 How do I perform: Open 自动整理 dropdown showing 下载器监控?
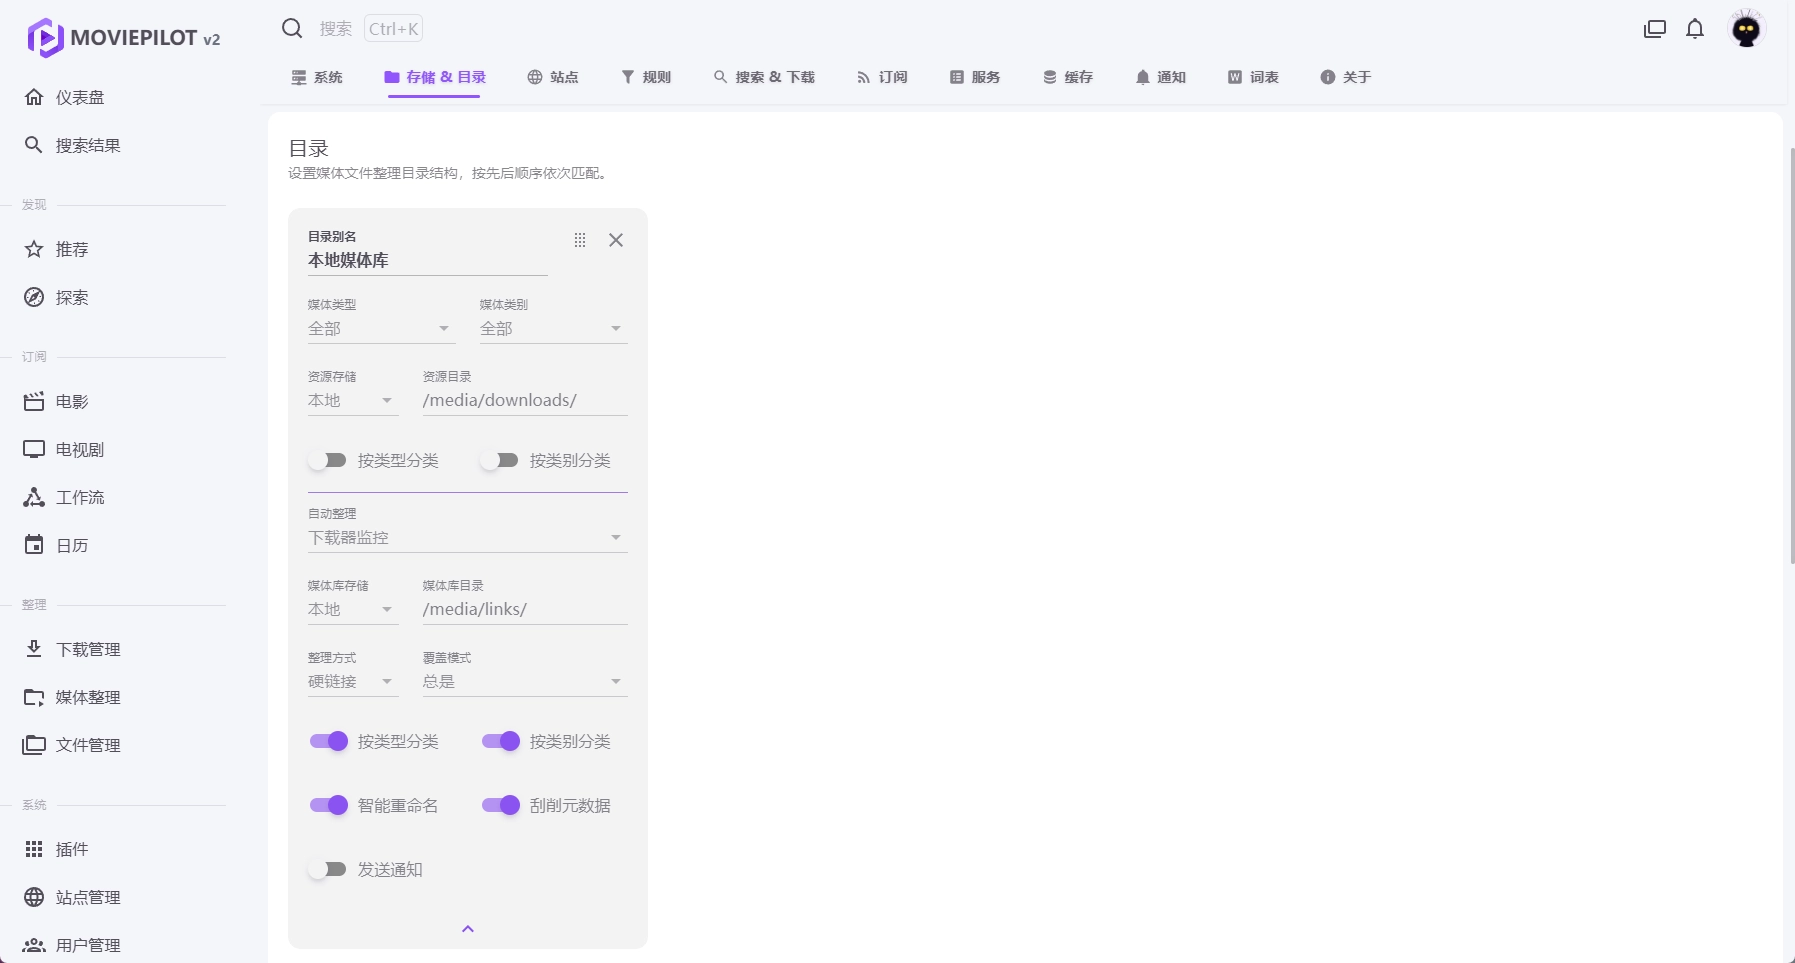coord(468,530)
